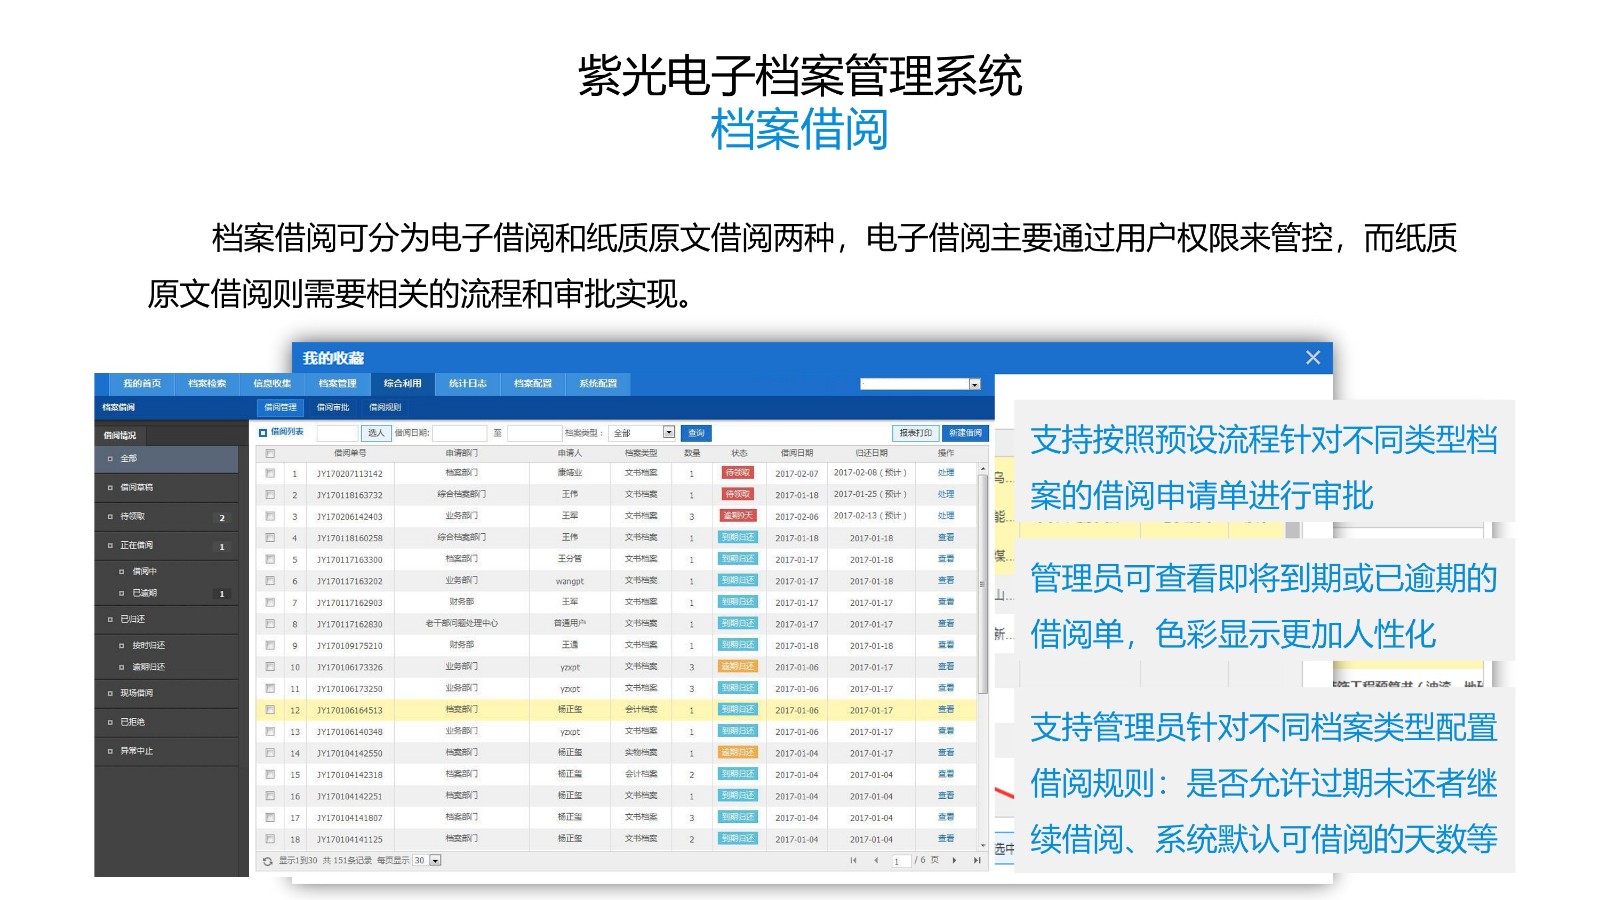Advance to the next page arrow
Screen dimensions: 1600x900
click(x=954, y=860)
